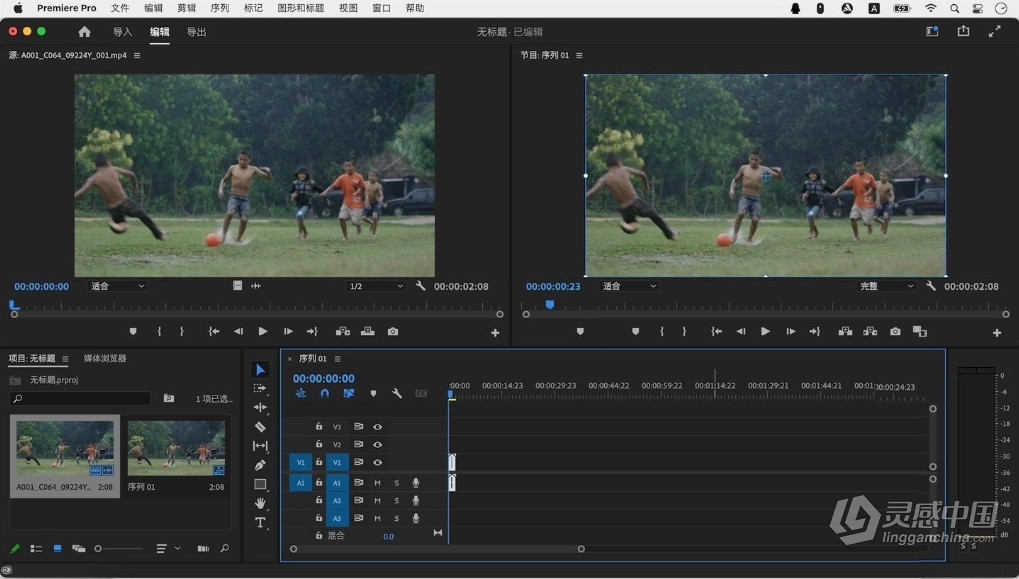Switch to 媒体浏览器 tab
This screenshot has width=1019, height=579.
tap(105, 359)
